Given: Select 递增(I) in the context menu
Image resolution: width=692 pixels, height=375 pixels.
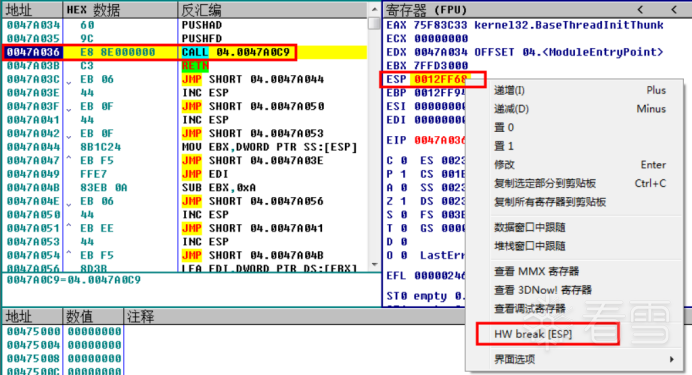Looking at the screenshot, I should [x=509, y=90].
